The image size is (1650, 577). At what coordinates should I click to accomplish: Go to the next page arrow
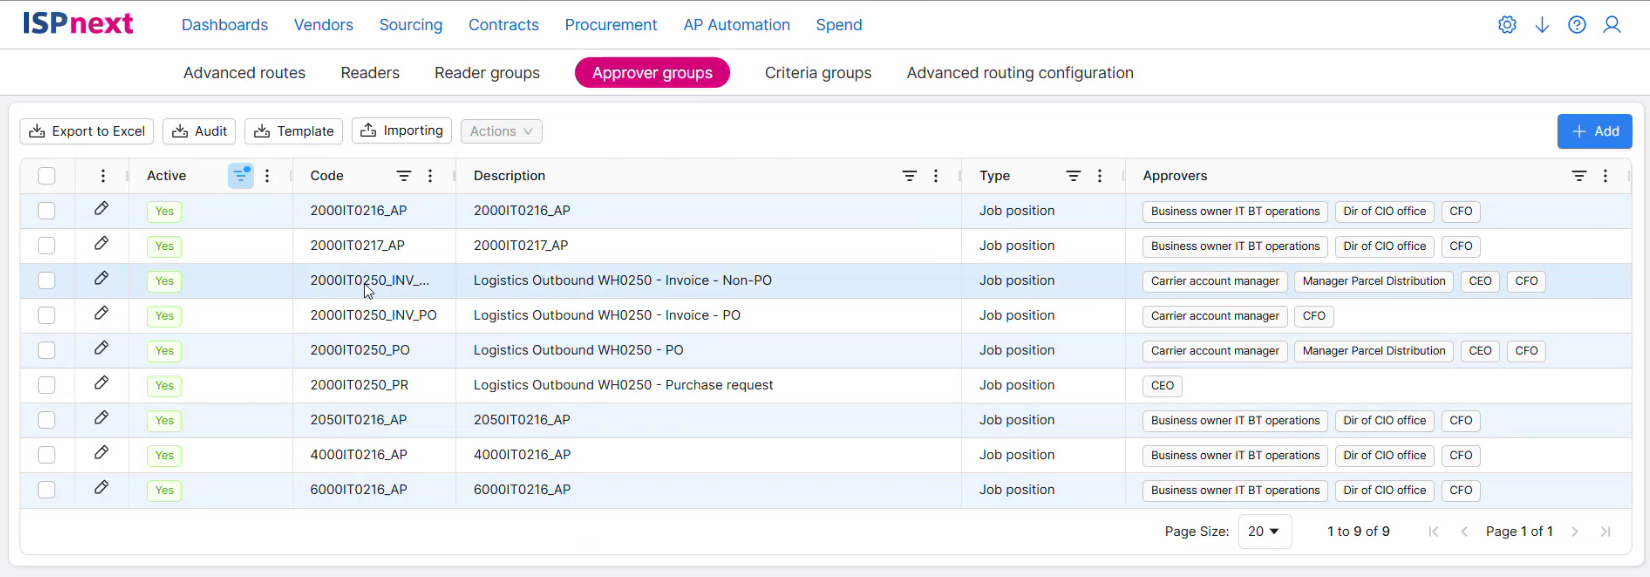(1575, 532)
